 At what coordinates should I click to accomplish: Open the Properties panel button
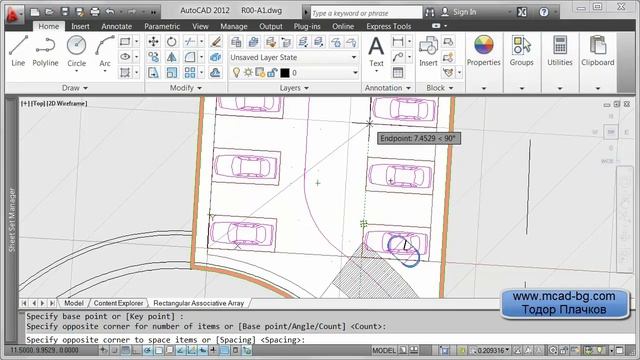(484, 51)
